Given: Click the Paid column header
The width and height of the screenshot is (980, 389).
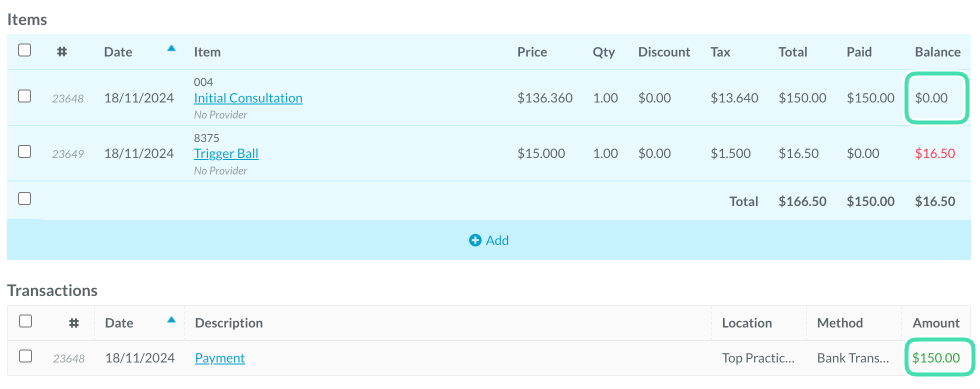Looking at the screenshot, I should 859,53.
